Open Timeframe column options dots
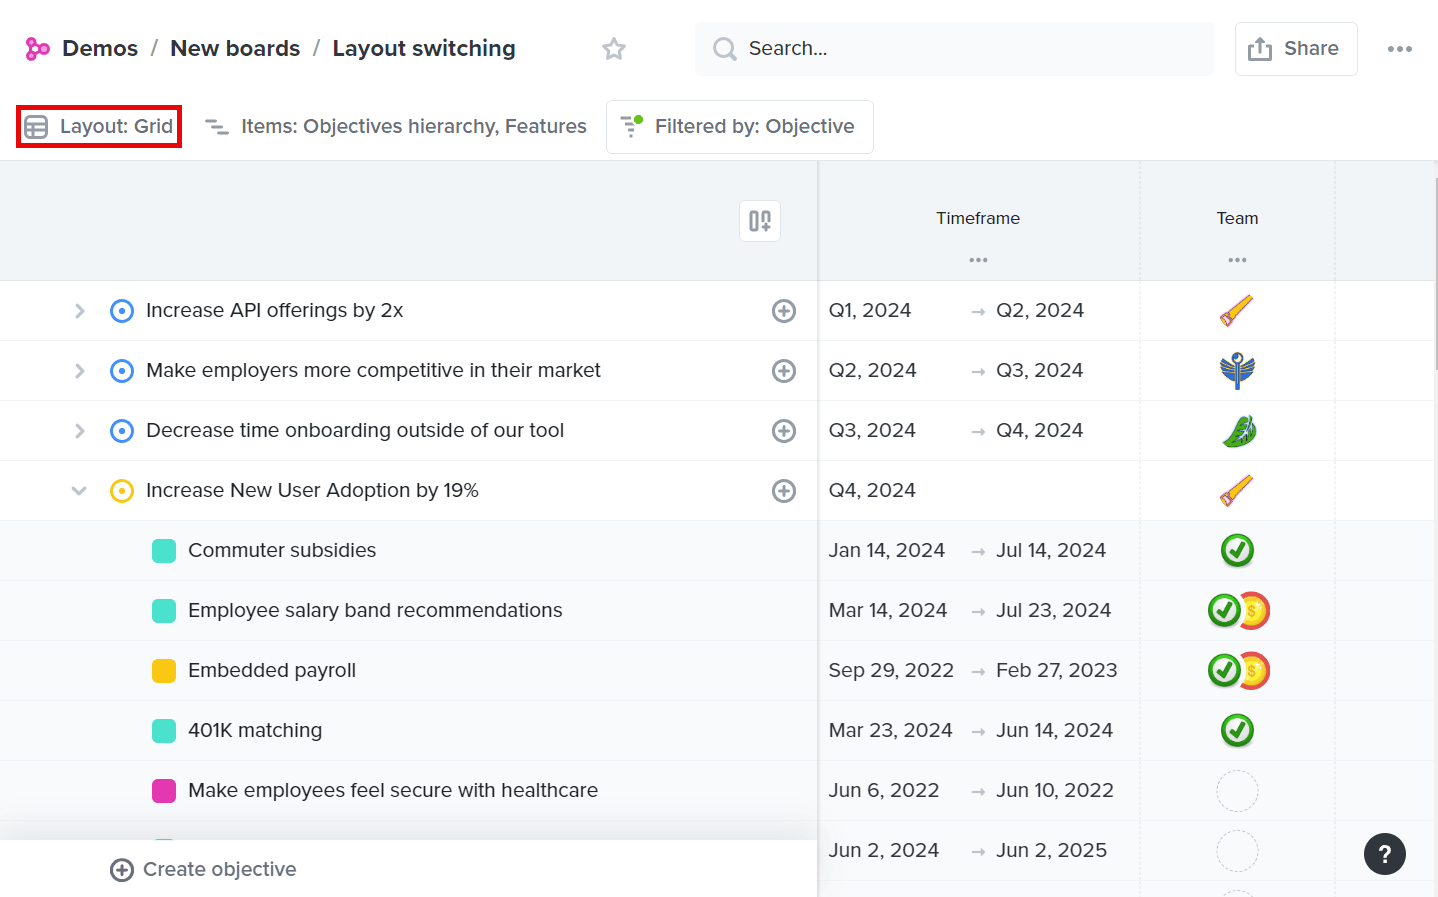 point(978,260)
